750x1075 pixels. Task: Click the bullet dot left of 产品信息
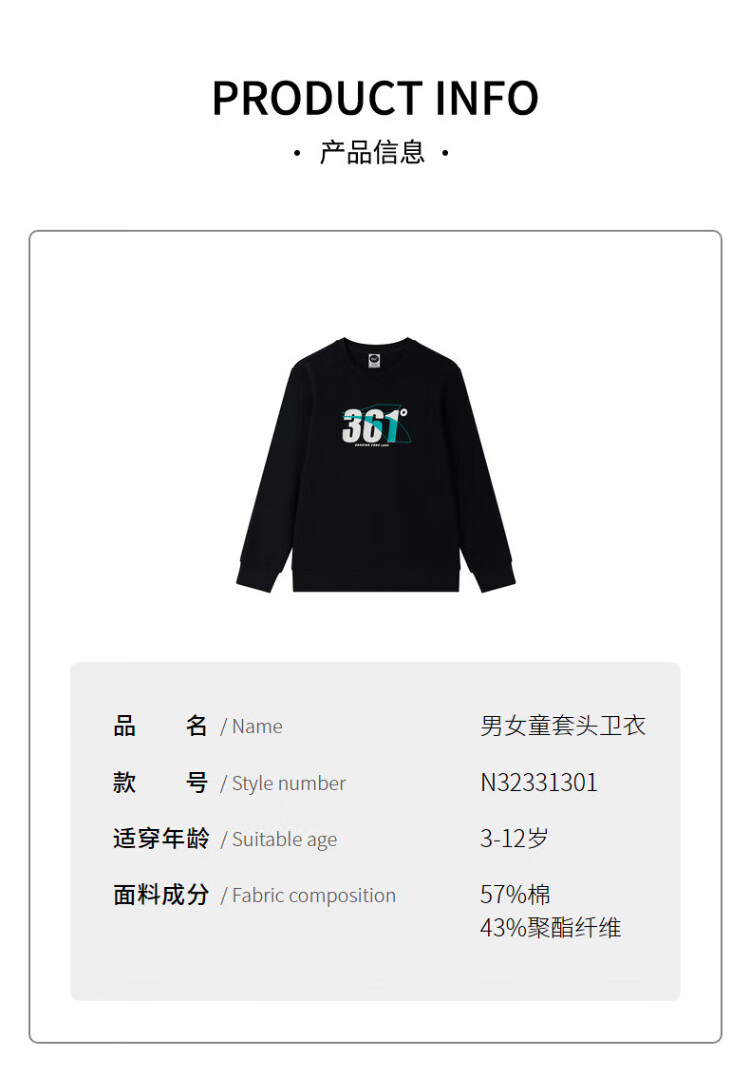pyautogui.click(x=297, y=153)
